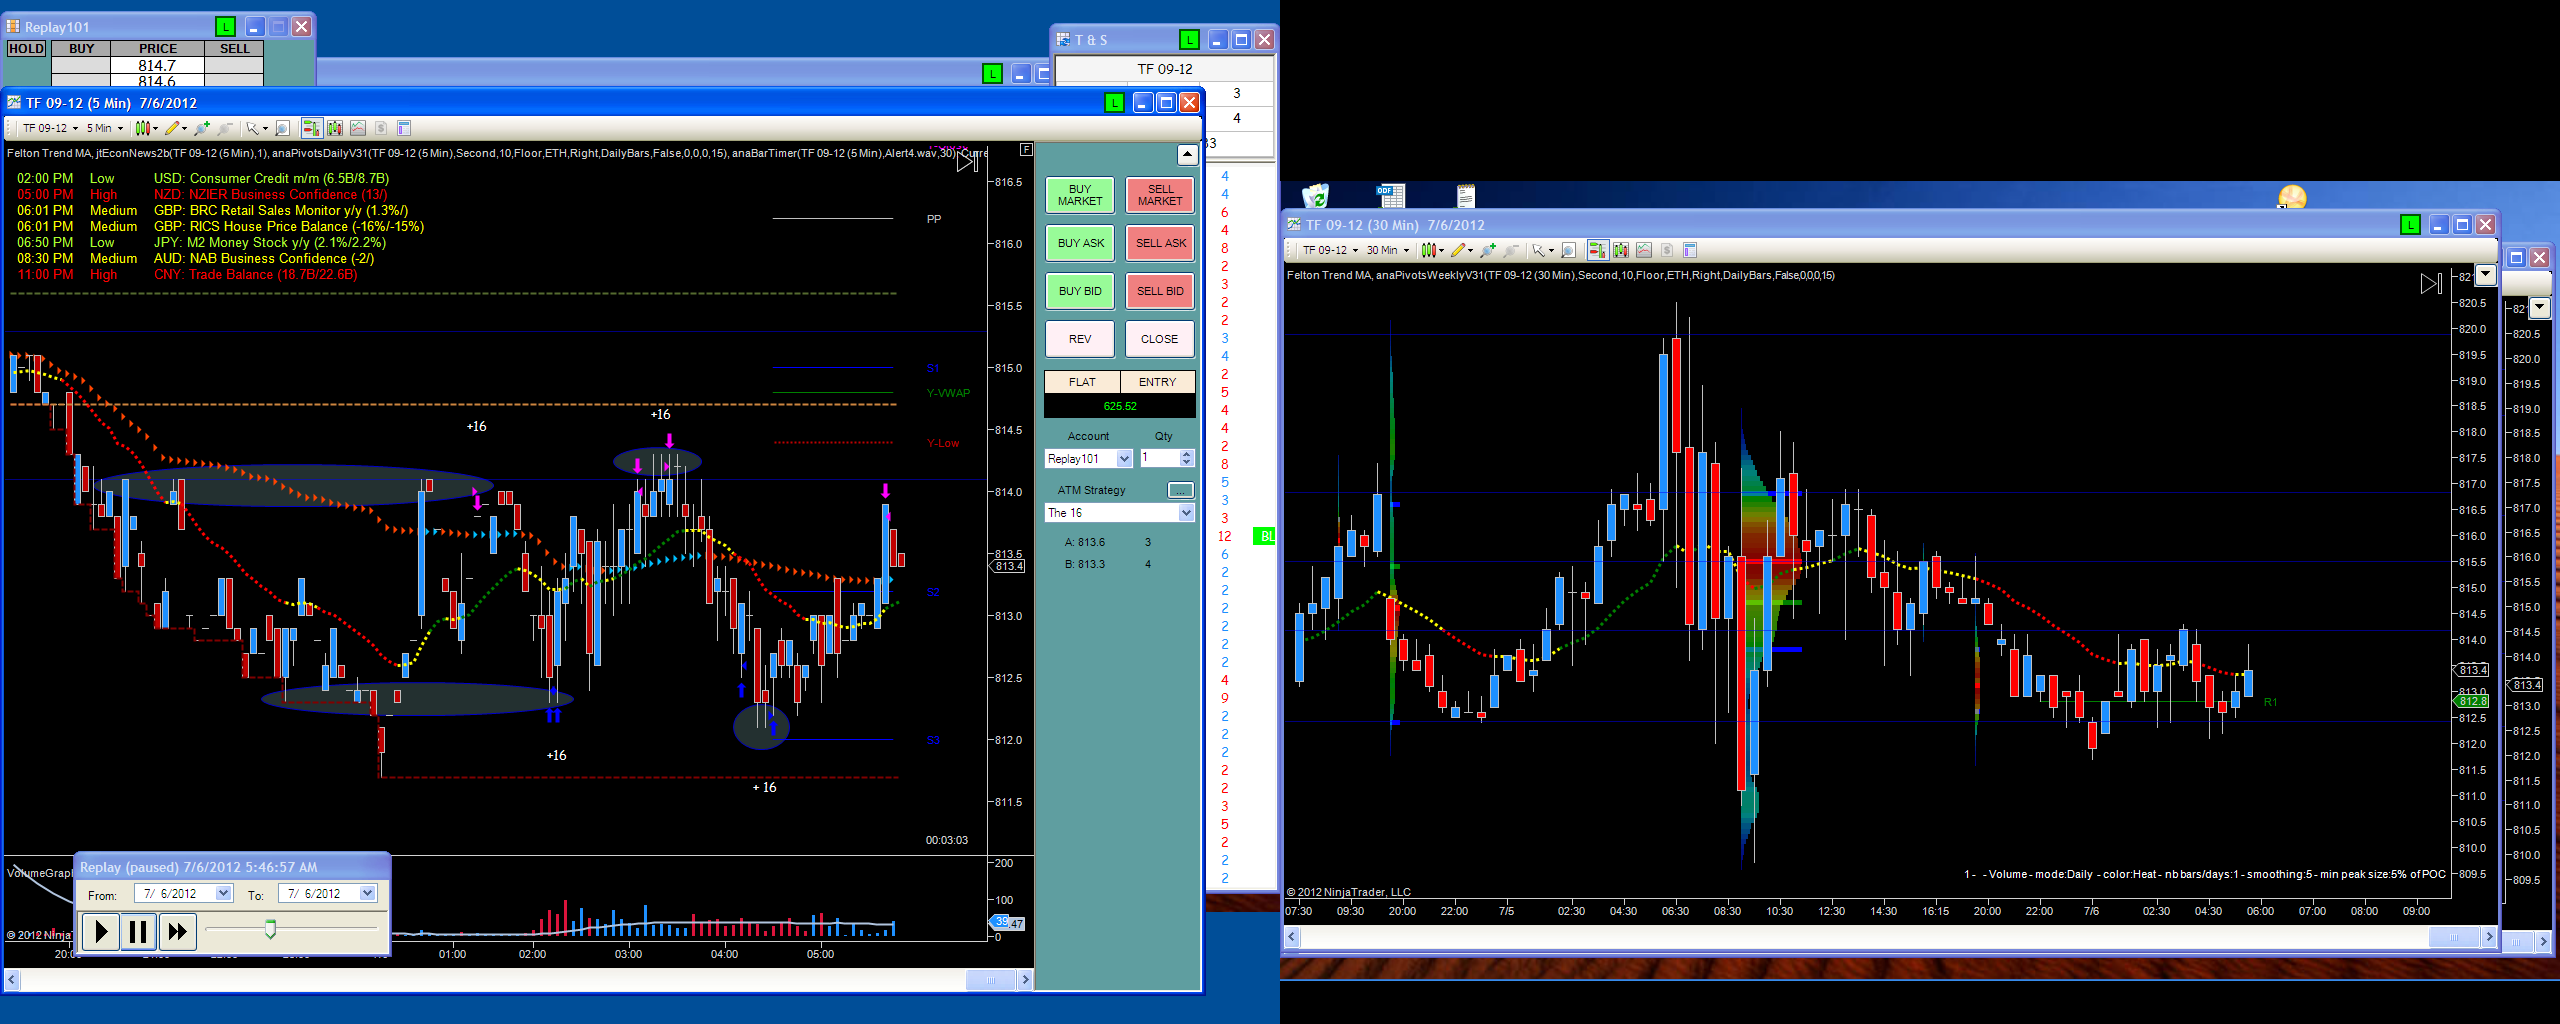Zoom in on the 30 Min chart
The image size is (2560, 1024).
[x=1488, y=250]
